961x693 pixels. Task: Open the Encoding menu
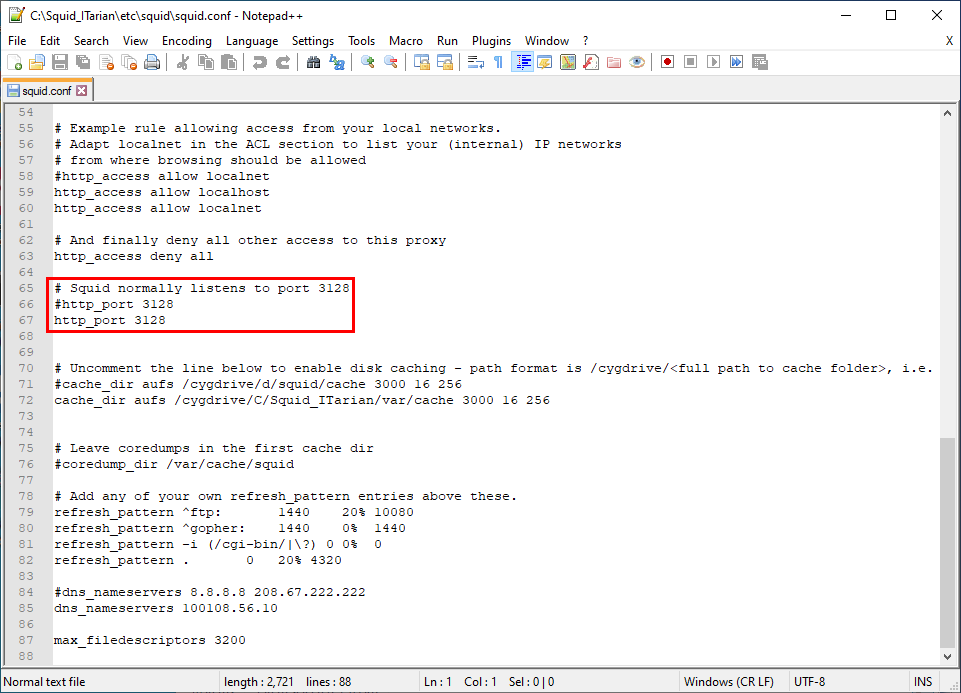[x=187, y=40]
